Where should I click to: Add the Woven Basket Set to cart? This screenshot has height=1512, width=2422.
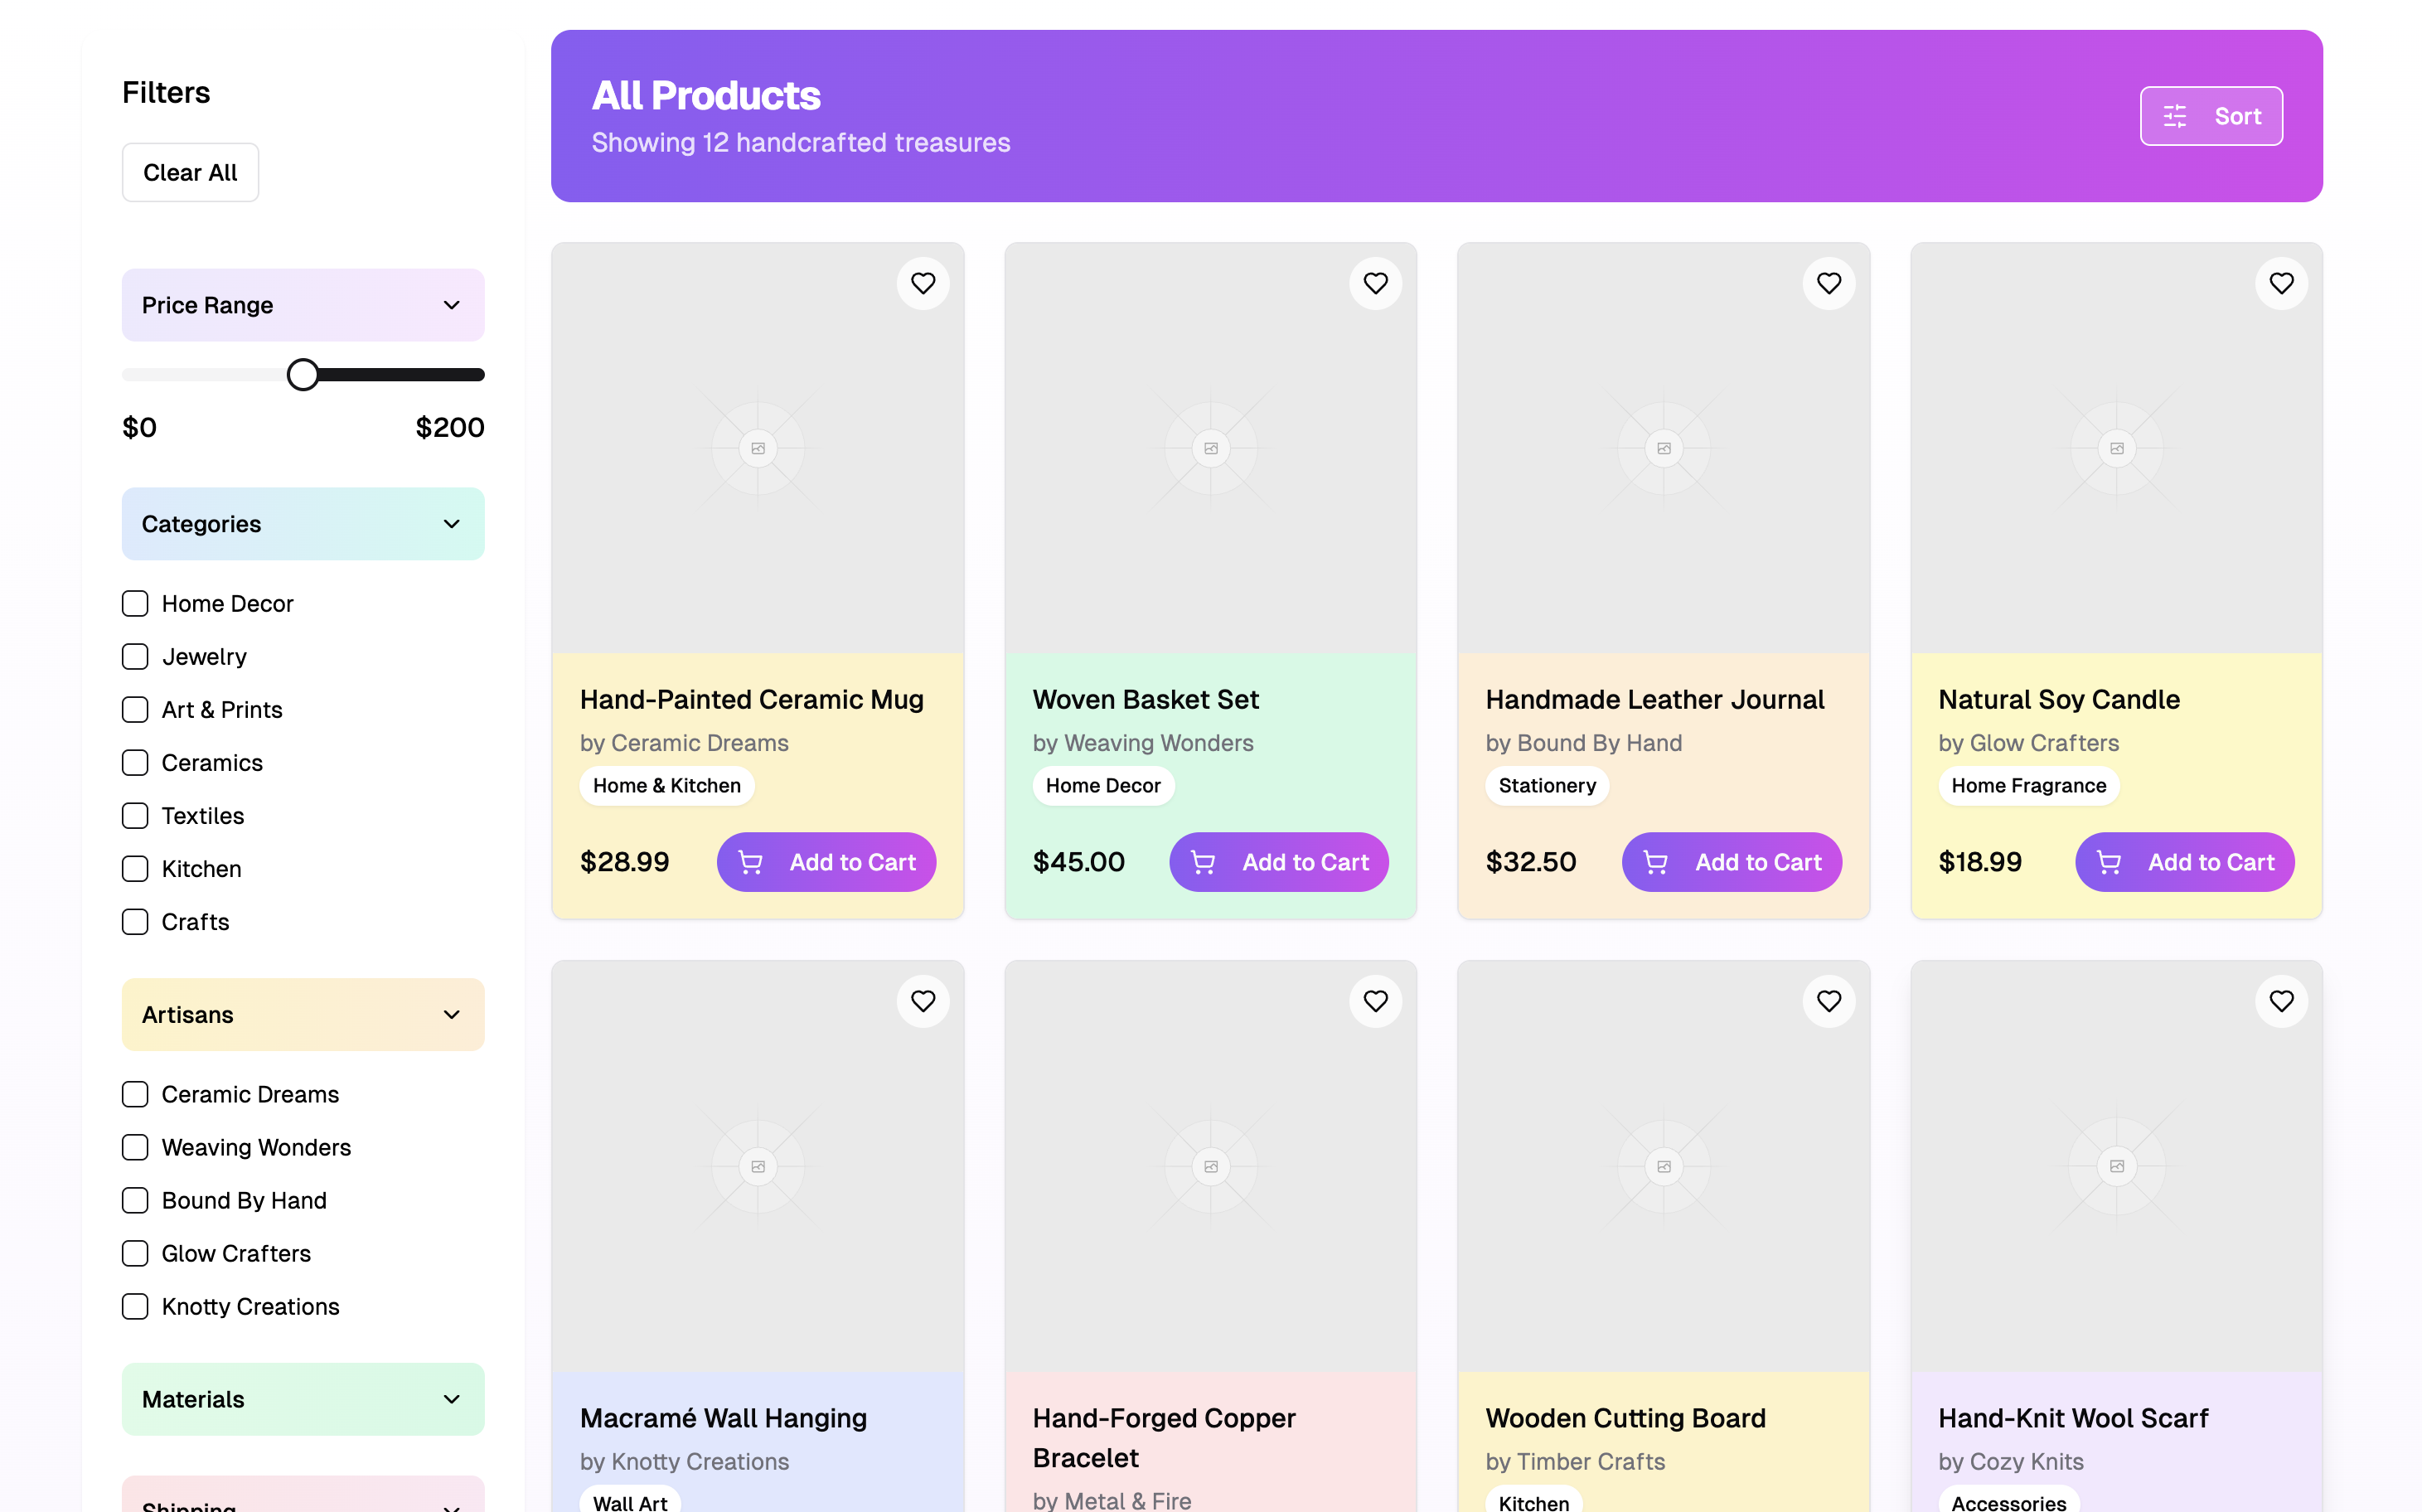(1278, 862)
